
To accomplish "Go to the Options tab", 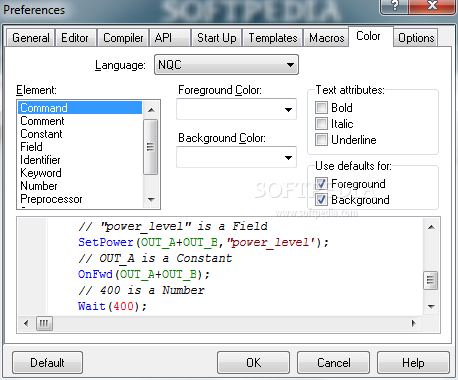I will [416, 38].
